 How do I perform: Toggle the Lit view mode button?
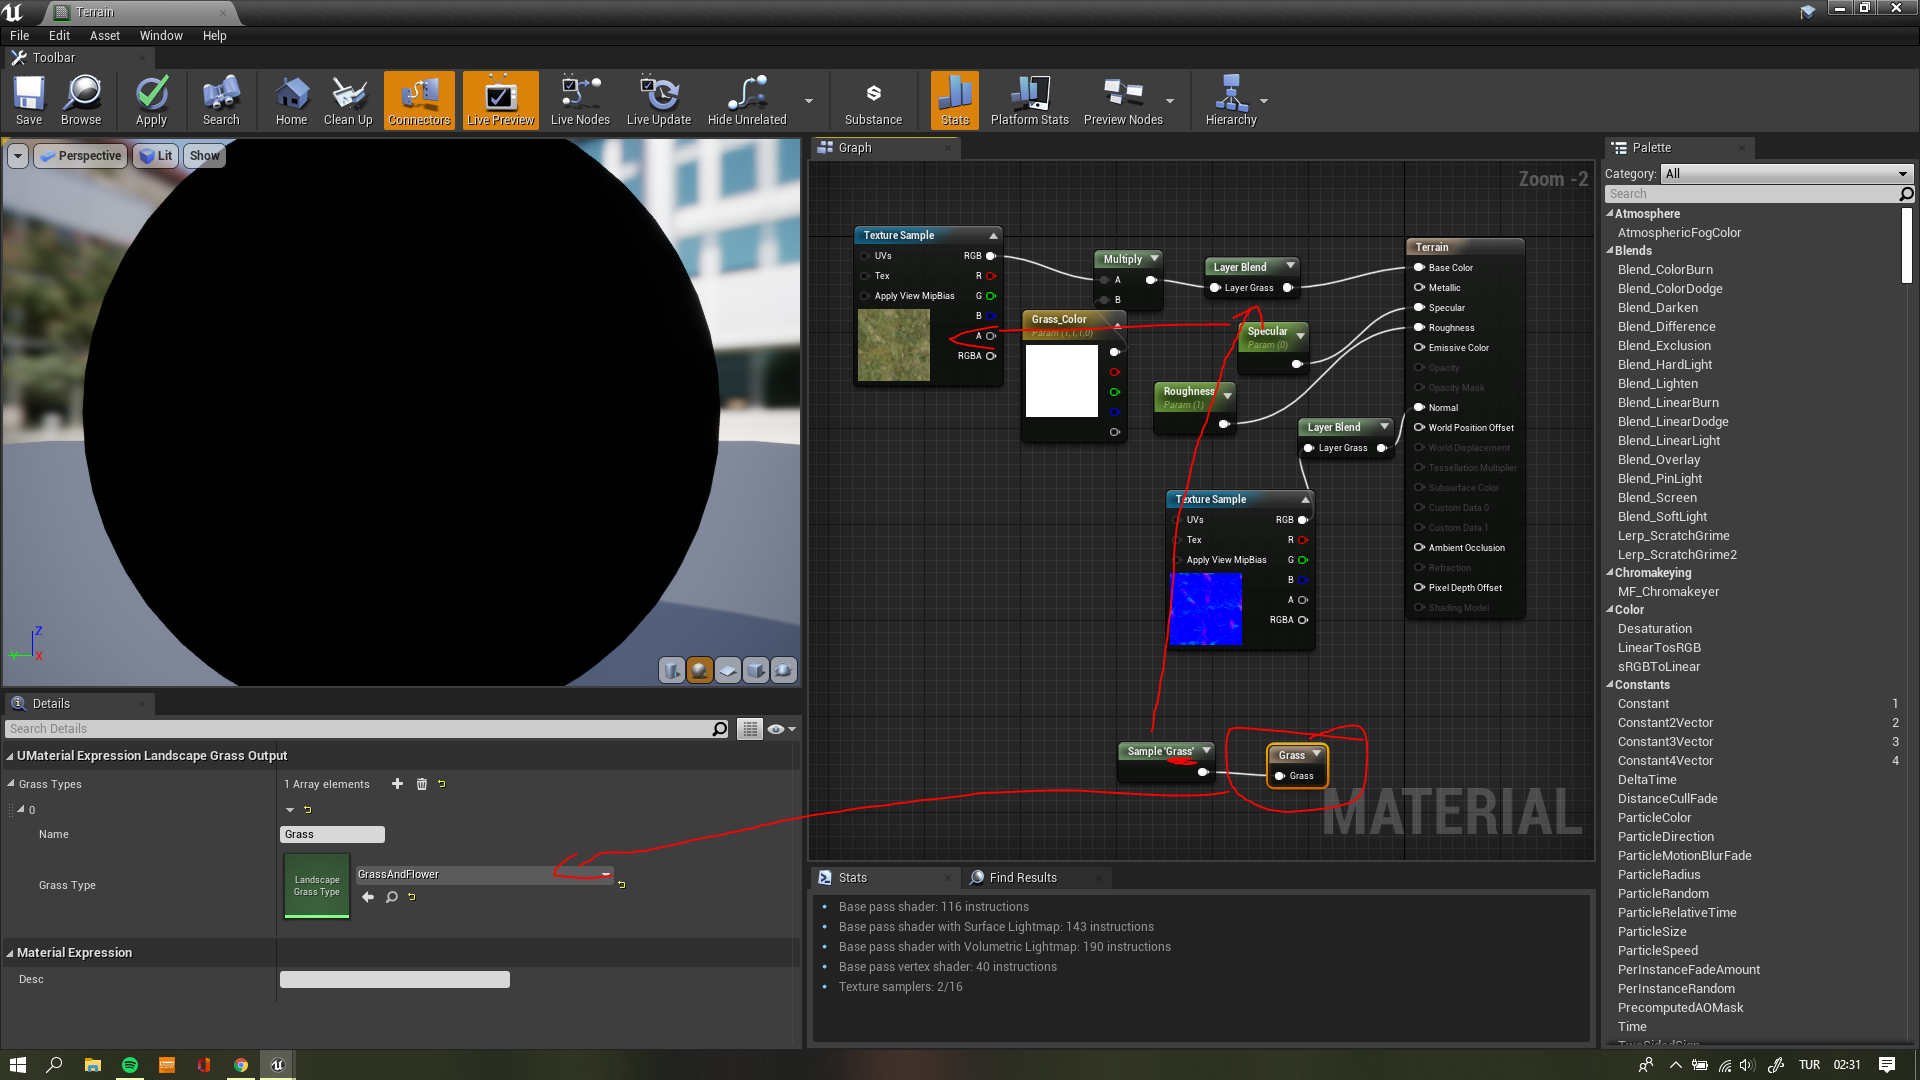156,156
